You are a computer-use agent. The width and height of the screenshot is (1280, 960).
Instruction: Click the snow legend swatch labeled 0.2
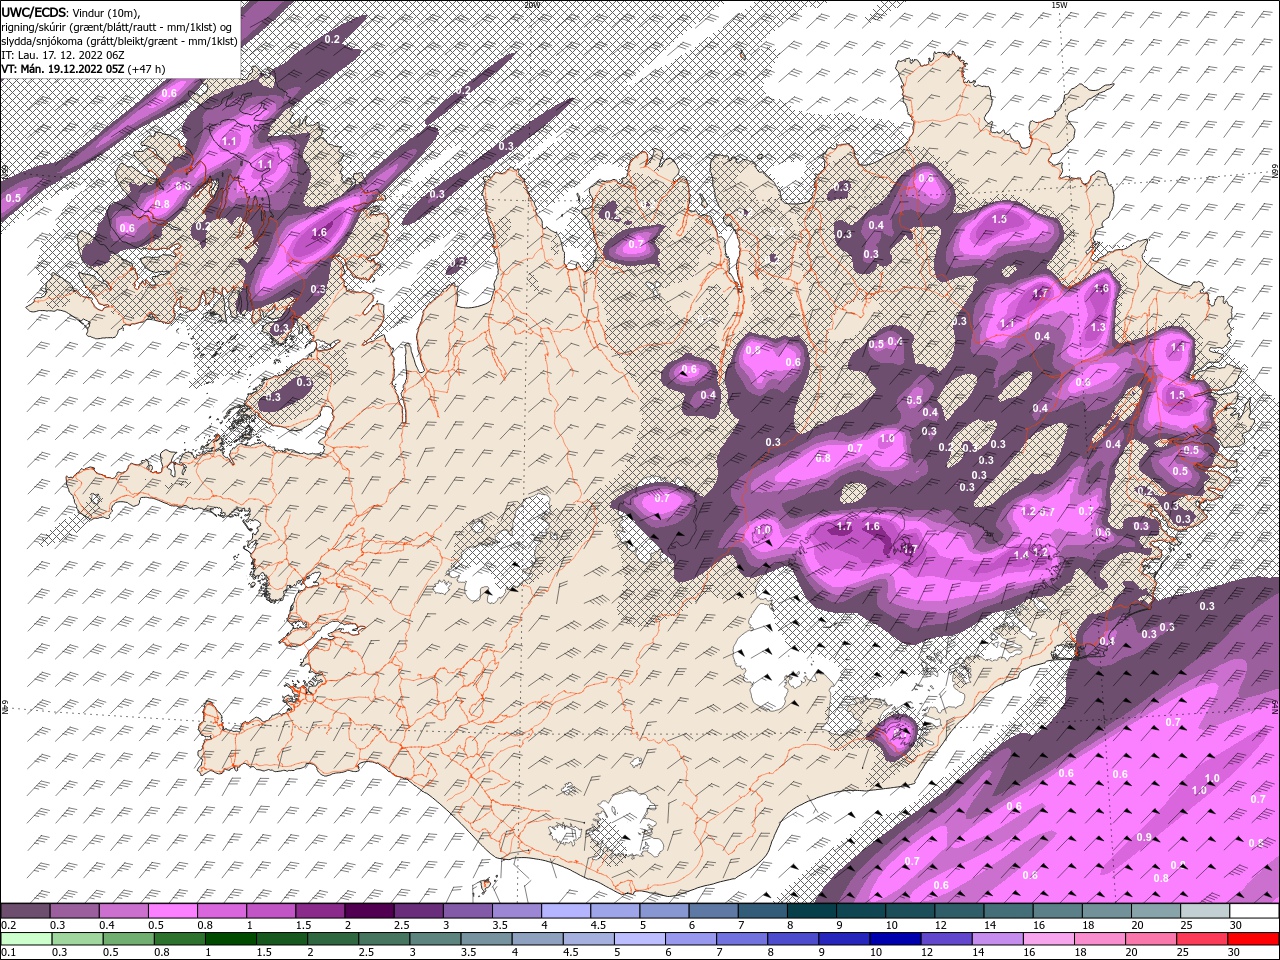point(25,911)
